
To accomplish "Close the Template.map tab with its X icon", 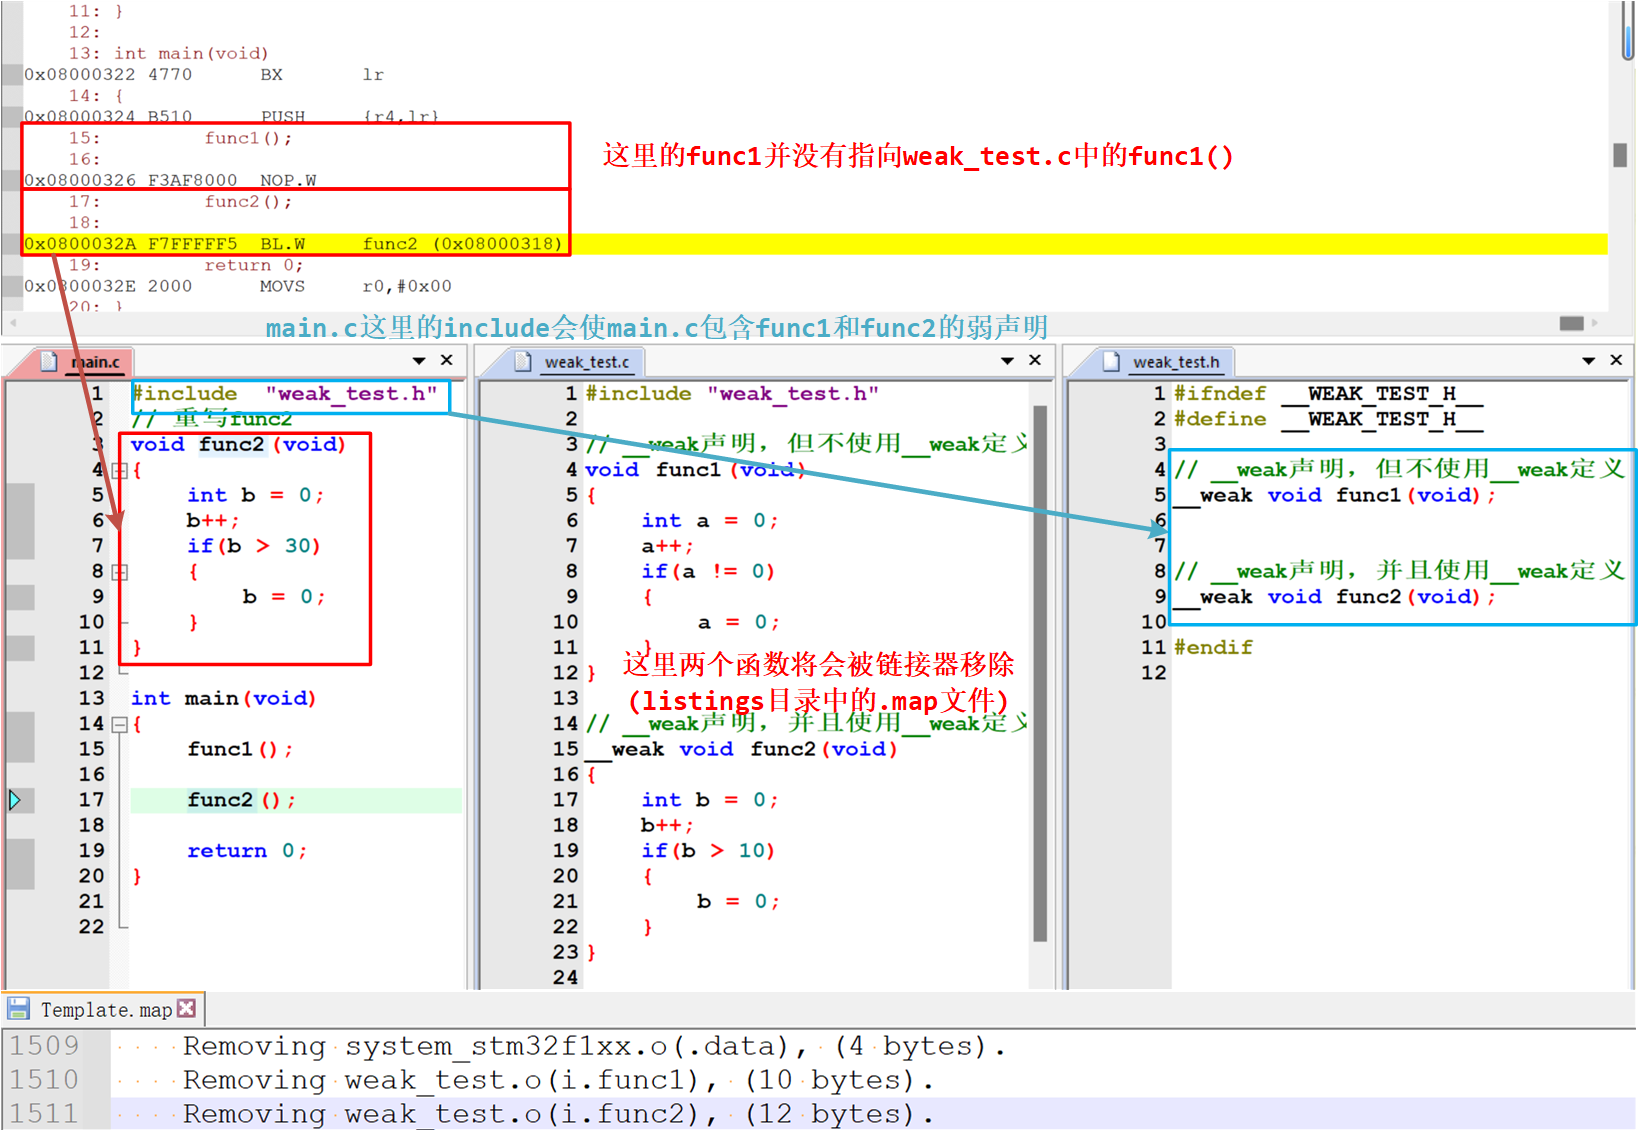I will pos(186,1008).
